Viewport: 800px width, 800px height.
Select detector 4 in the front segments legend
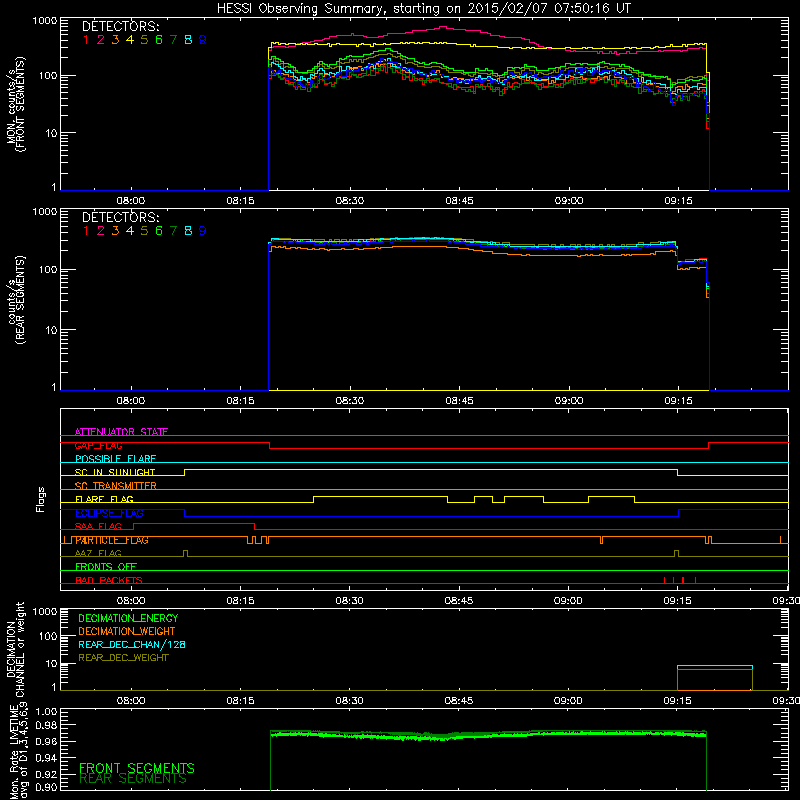[x=130, y=40]
